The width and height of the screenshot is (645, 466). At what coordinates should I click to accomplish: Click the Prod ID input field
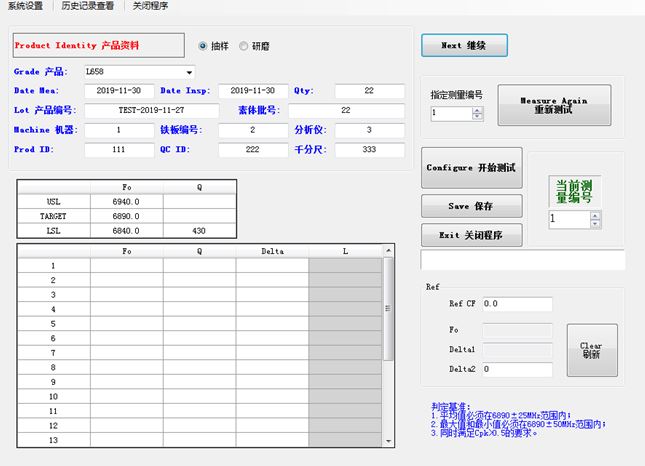119,150
